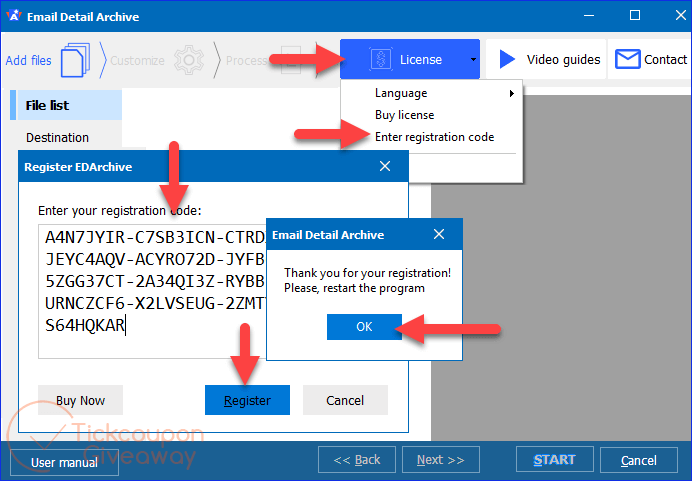This screenshot has width=692, height=481.
Task: Click the Contact label in toolbar
Action: (x=665, y=60)
